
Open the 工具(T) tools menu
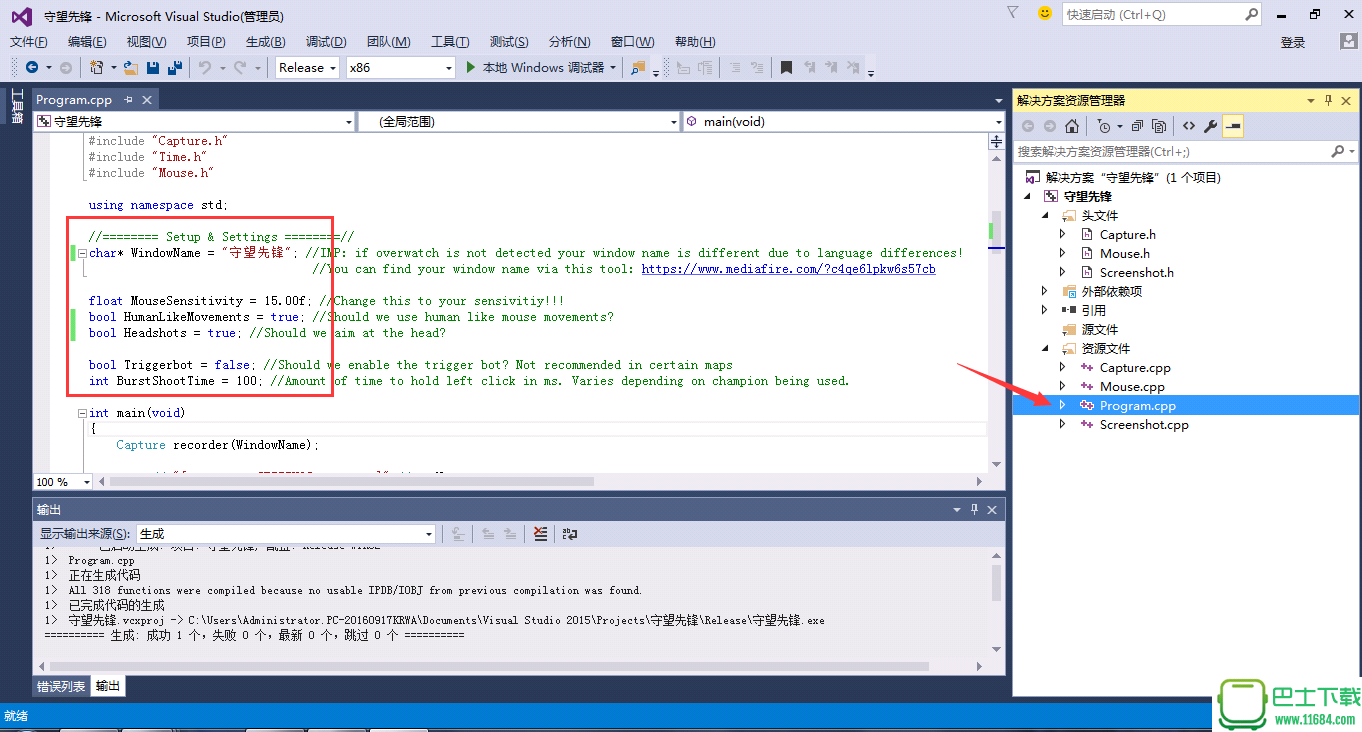click(450, 41)
